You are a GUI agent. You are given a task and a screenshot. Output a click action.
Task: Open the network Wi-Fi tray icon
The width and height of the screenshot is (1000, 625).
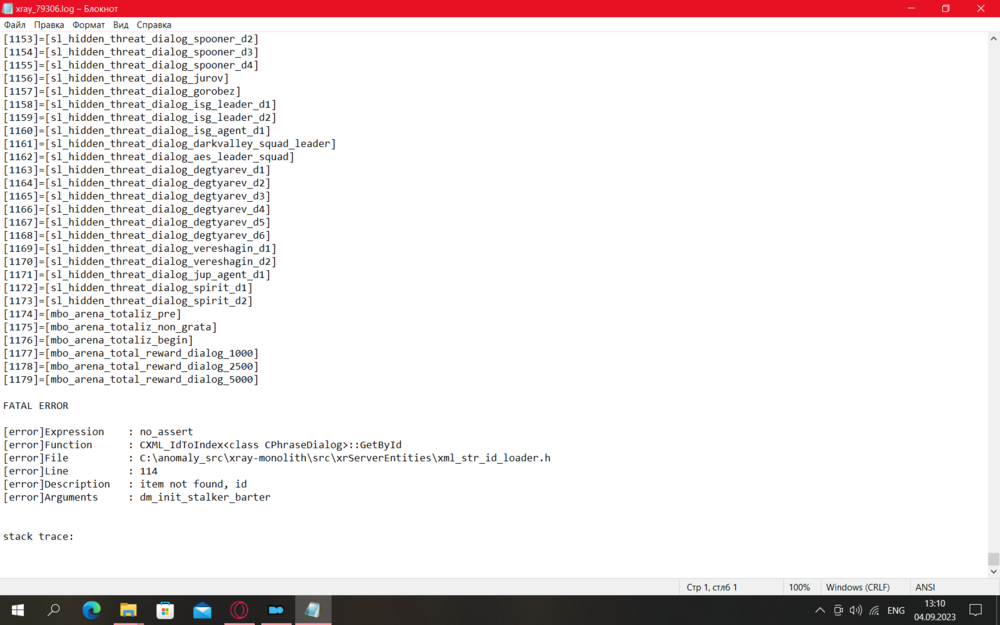[x=874, y=610]
